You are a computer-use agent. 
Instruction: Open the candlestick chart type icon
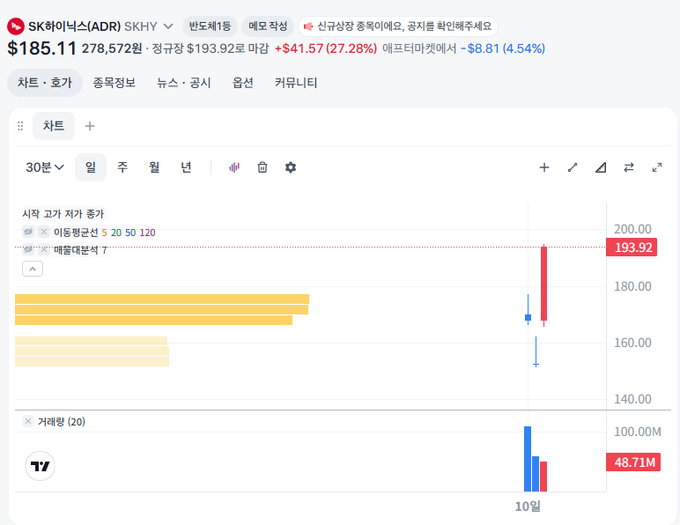coord(234,167)
